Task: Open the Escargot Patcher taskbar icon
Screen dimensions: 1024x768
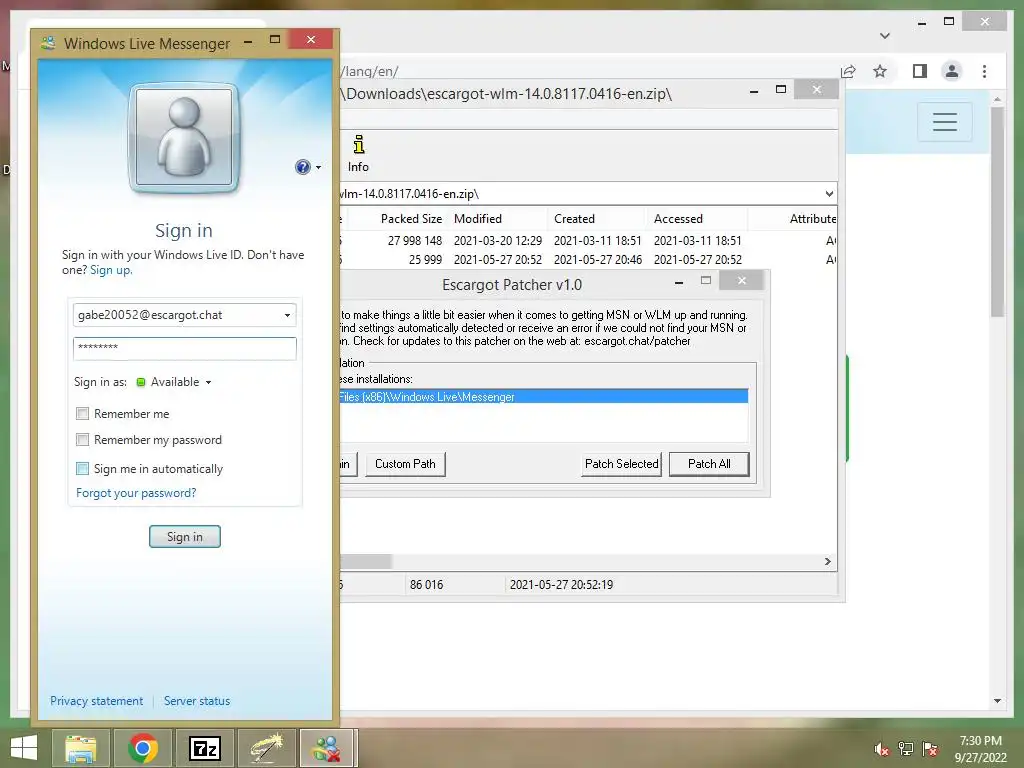Action: 266,748
